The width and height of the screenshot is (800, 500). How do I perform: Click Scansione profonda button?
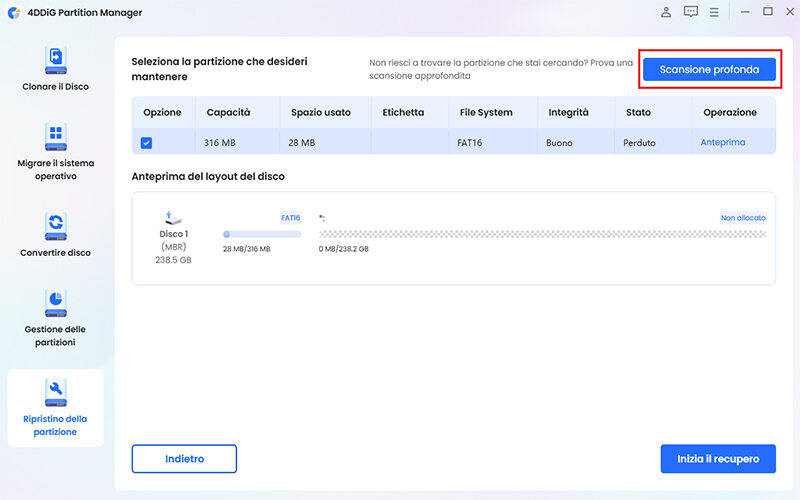709,70
